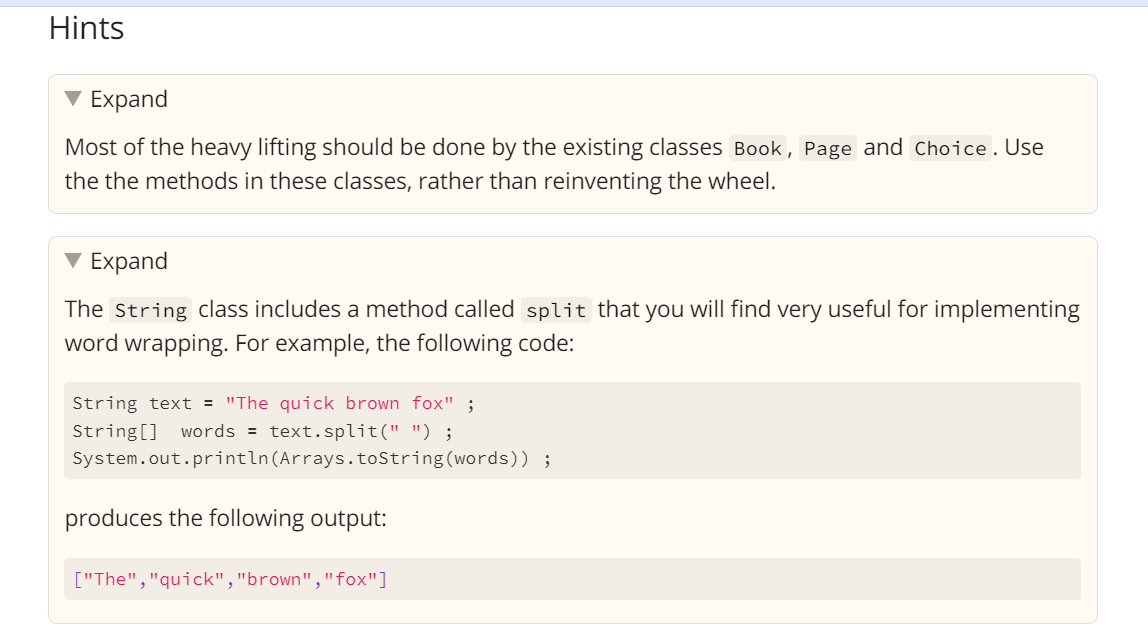This screenshot has height=625, width=1148.
Task: Click the second Expand label
Action: coord(128,260)
